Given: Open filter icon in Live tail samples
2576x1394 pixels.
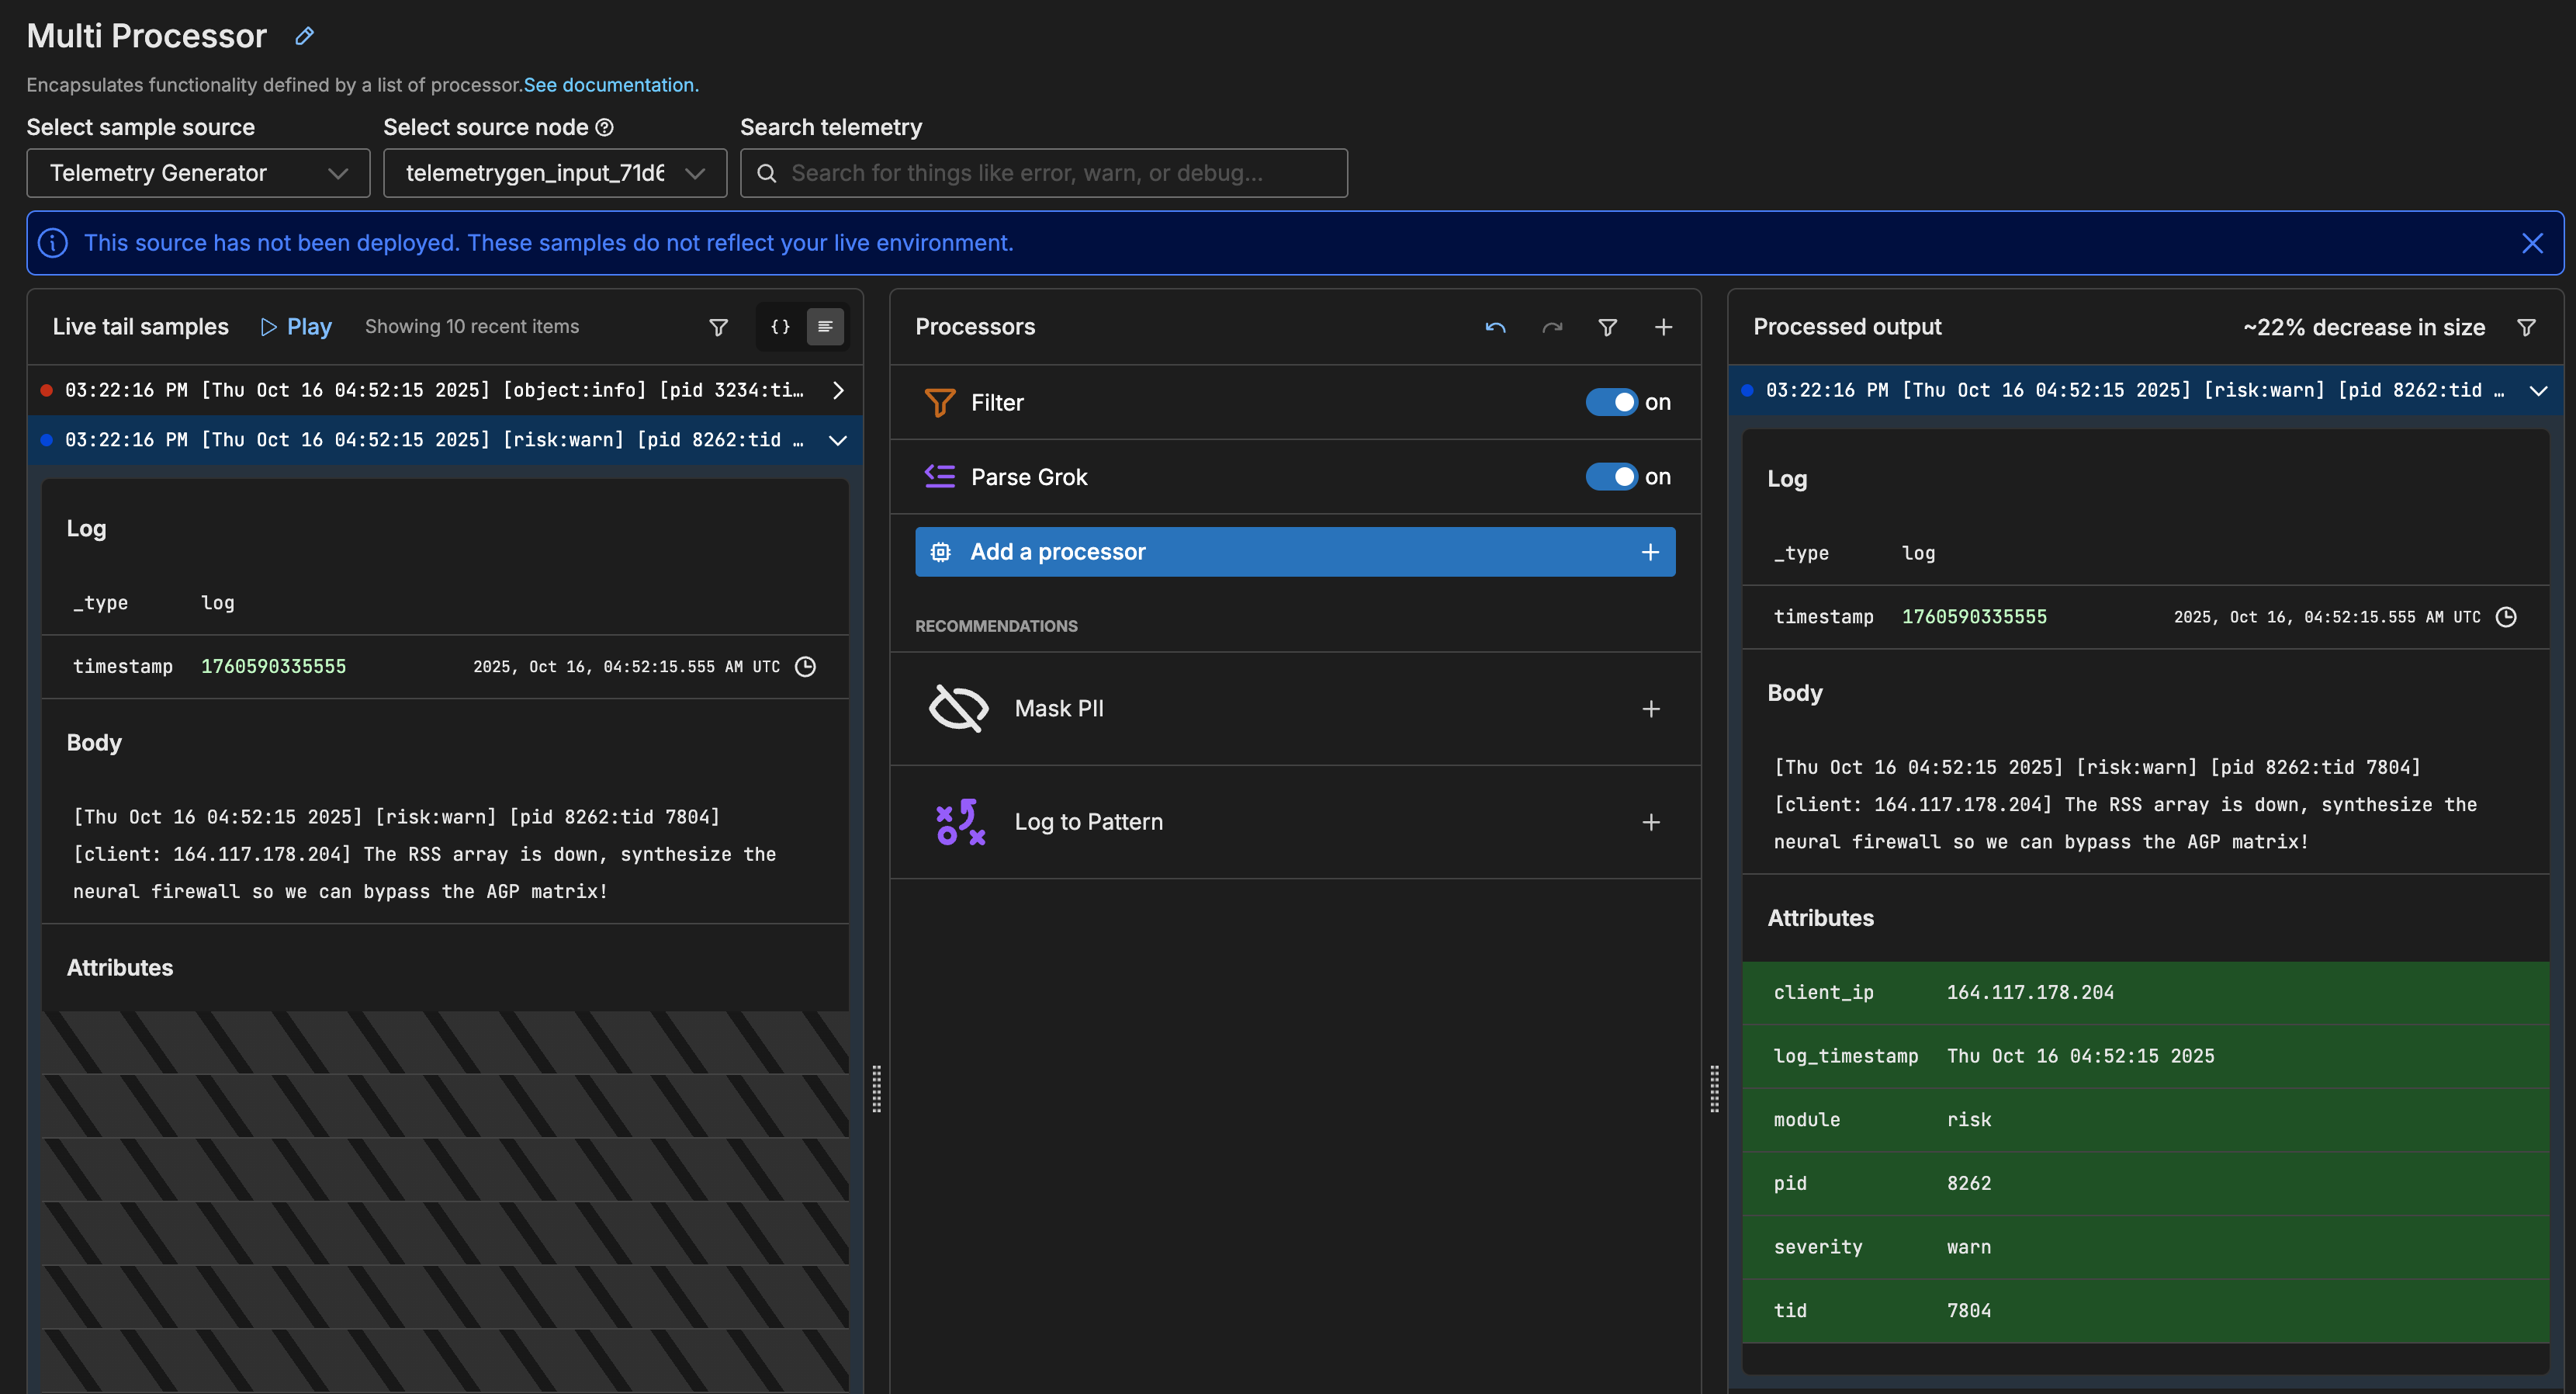Looking at the screenshot, I should point(718,327).
